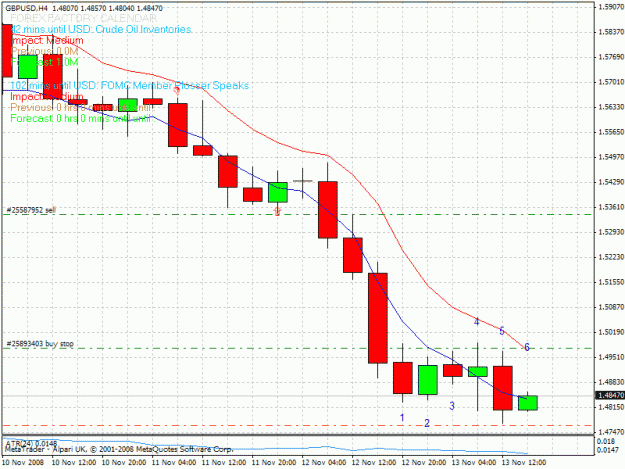Select the FOREX FACTORY CALENDAR heading label
This screenshot has width=625, height=469.
point(83,18)
